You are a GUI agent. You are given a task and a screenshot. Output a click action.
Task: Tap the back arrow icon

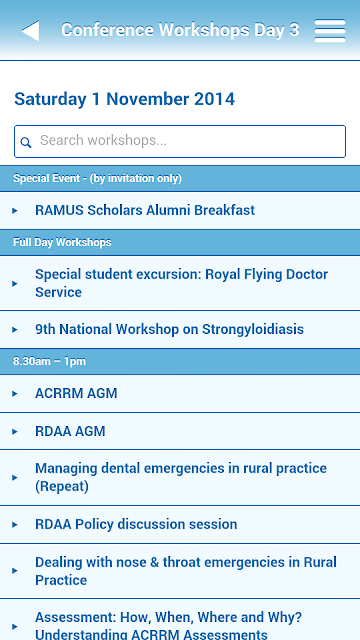(30, 31)
